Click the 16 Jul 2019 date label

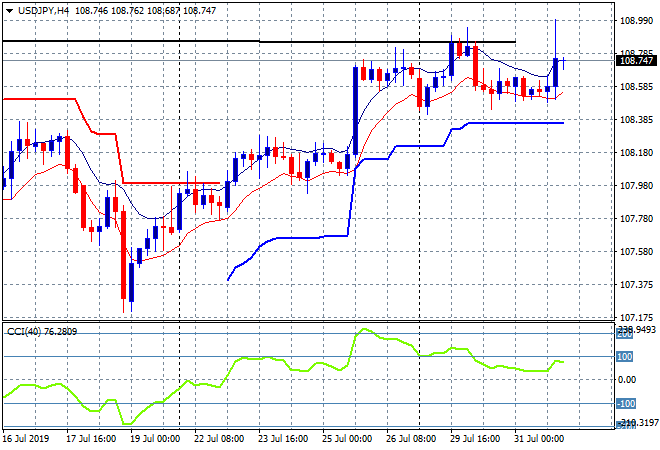click(x=26, y=439)
